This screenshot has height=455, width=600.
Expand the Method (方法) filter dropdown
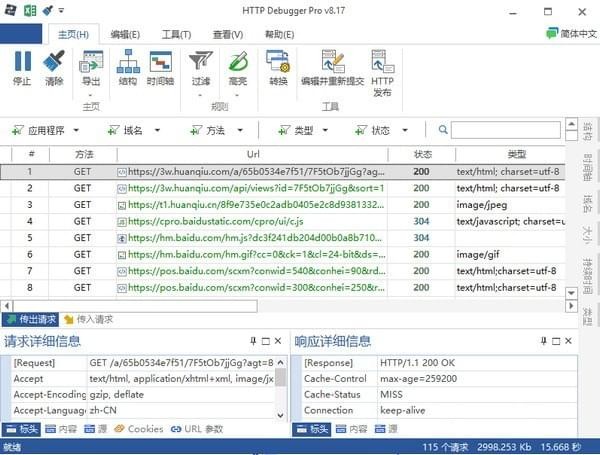click(240, 130)
